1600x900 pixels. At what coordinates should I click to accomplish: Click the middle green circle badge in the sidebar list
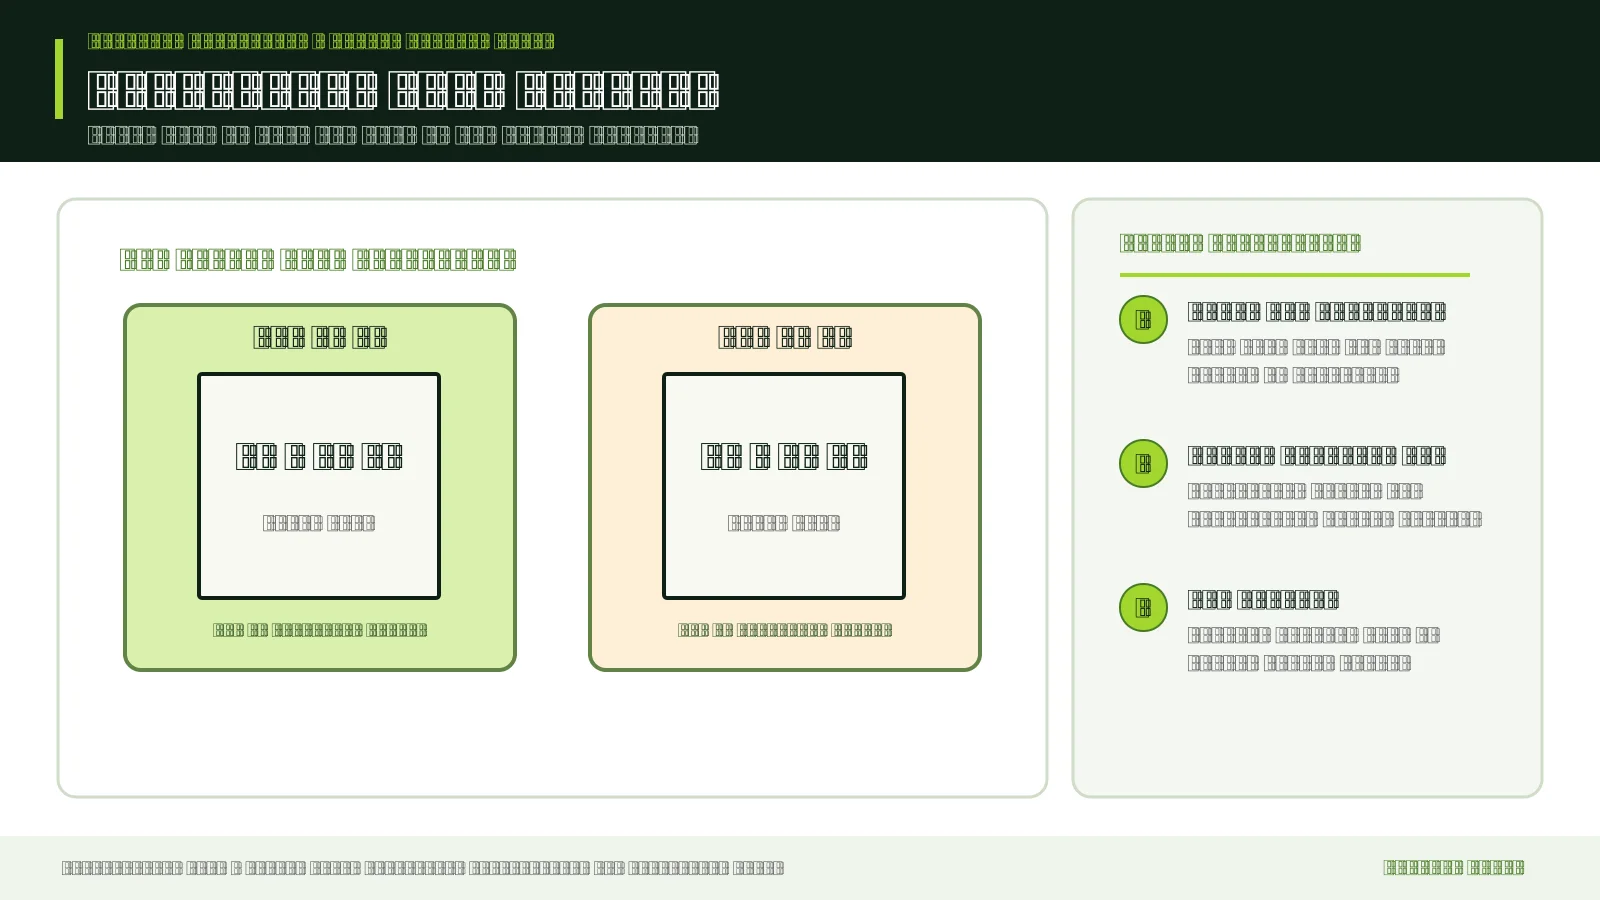point(1143,464)
